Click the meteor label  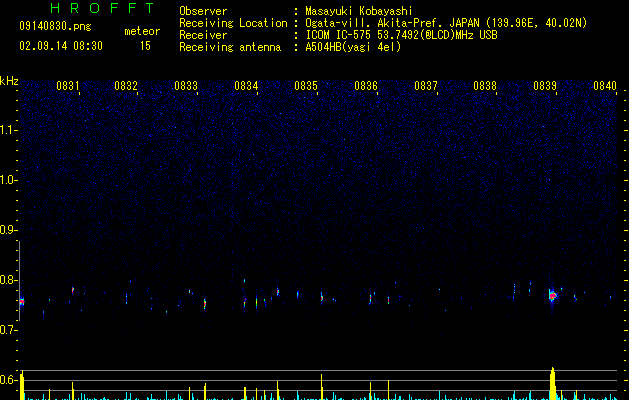142,31
